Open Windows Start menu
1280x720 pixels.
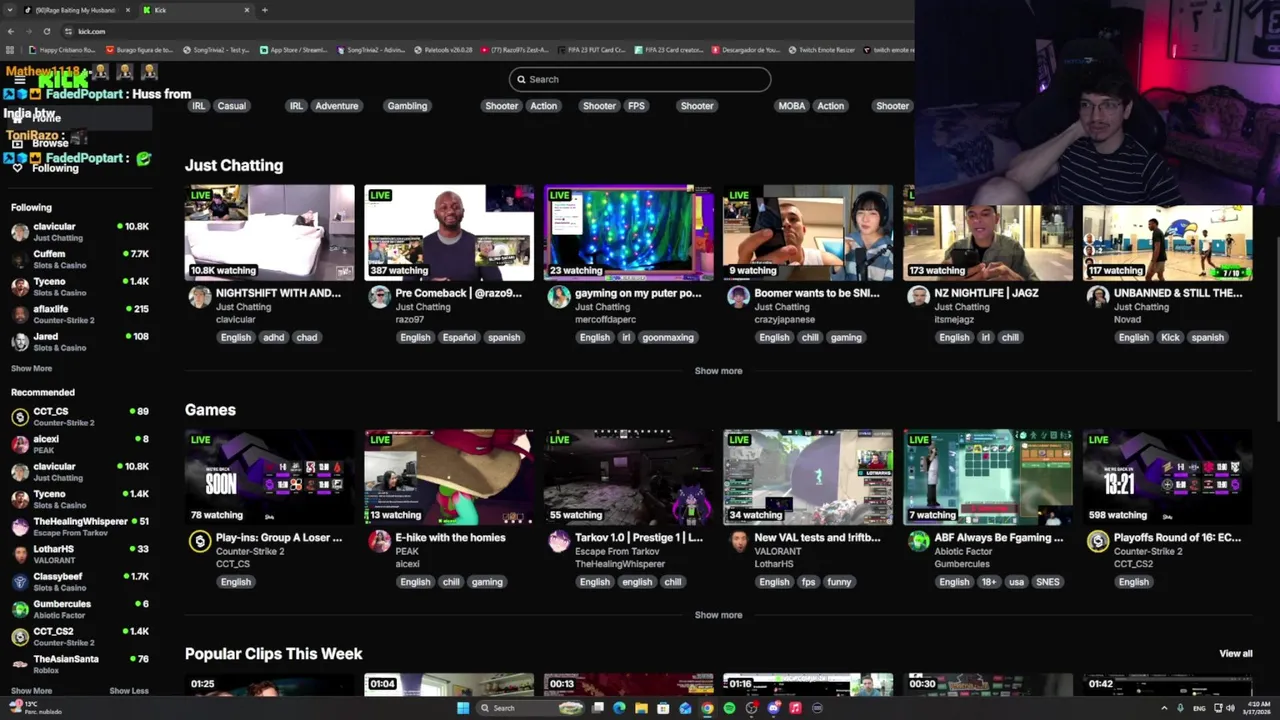click(463, 708)
